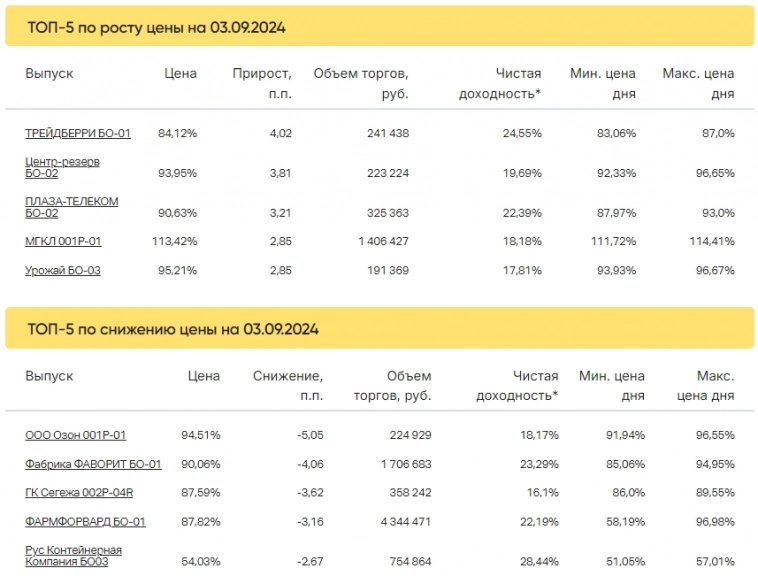Click the trading volume value 4 344 471
Screen dimensions: 758x576
point(398,522)
